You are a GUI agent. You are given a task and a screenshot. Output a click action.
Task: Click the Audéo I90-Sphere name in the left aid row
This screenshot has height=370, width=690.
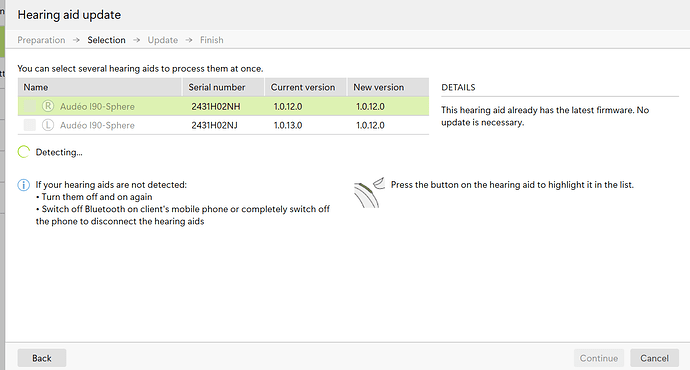(97, 125)
